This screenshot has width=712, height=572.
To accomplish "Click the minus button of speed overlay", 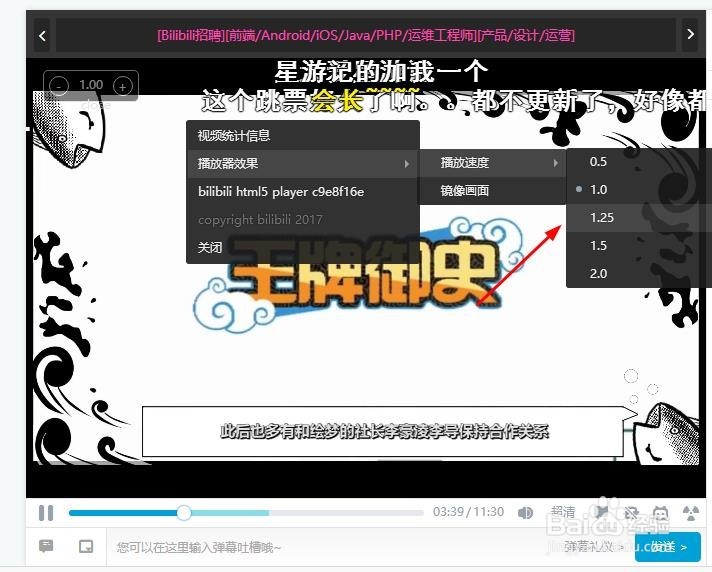I will point(59,86).
